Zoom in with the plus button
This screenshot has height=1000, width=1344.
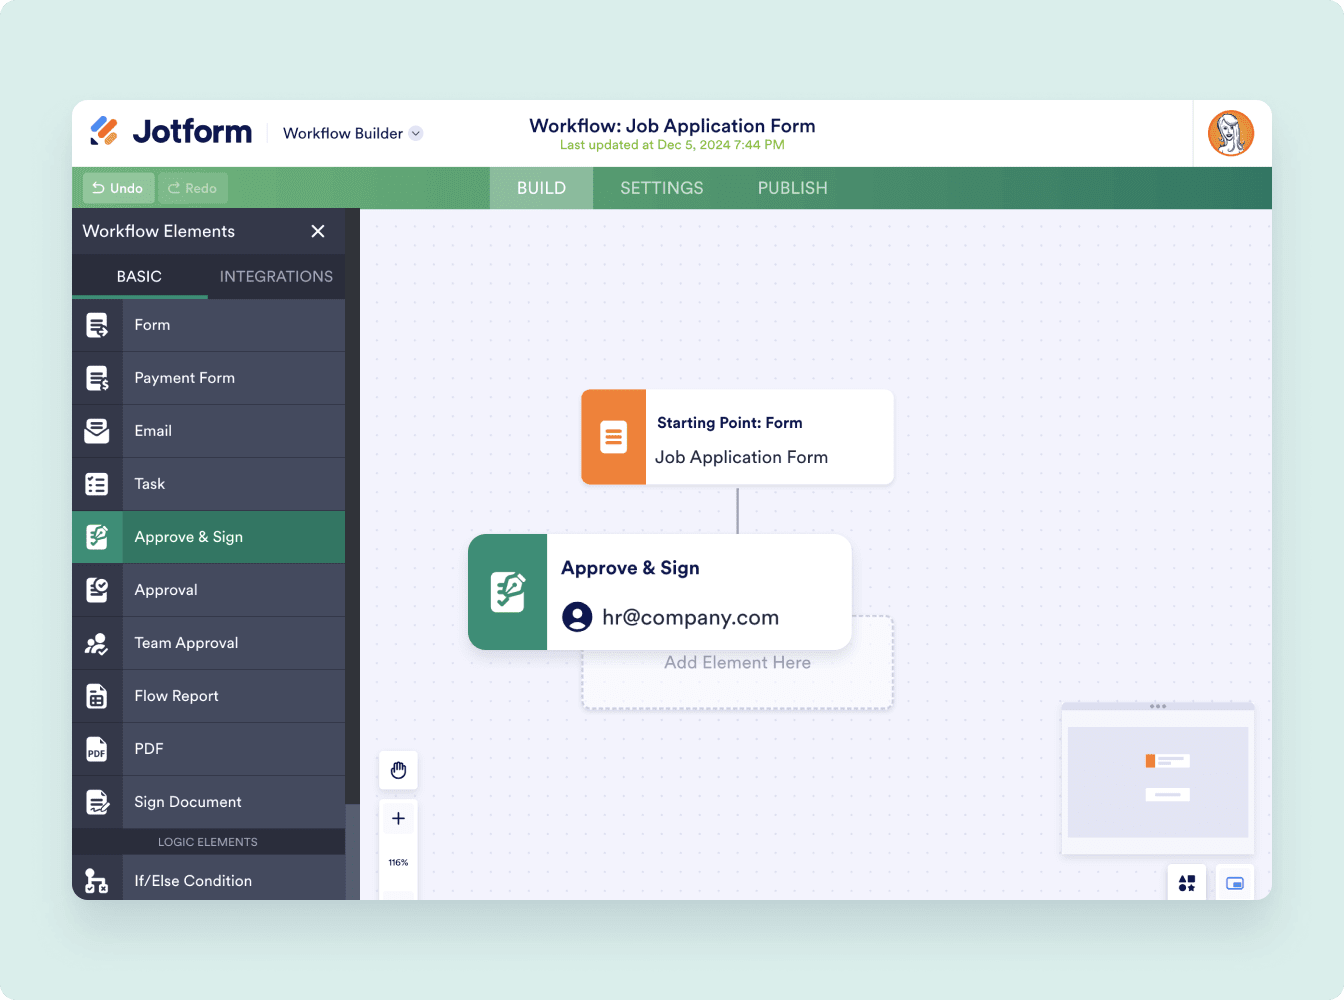(x=398, y=818)
